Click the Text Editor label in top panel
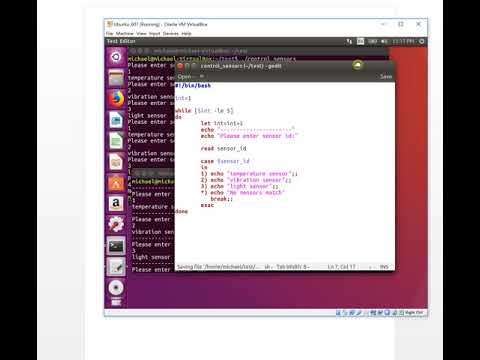Screen dimensions: 480x360 121,41
